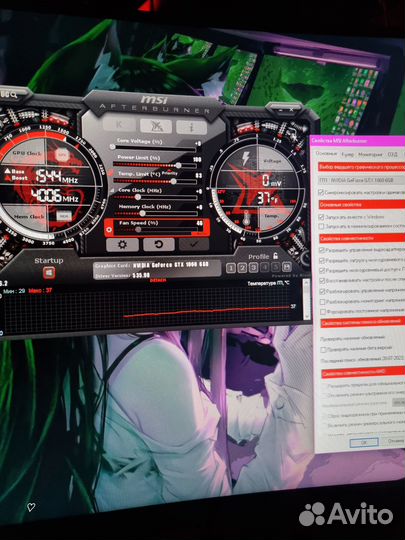
Task: Switch to the ОЭД tab in properties
Action: pos(393,154)
